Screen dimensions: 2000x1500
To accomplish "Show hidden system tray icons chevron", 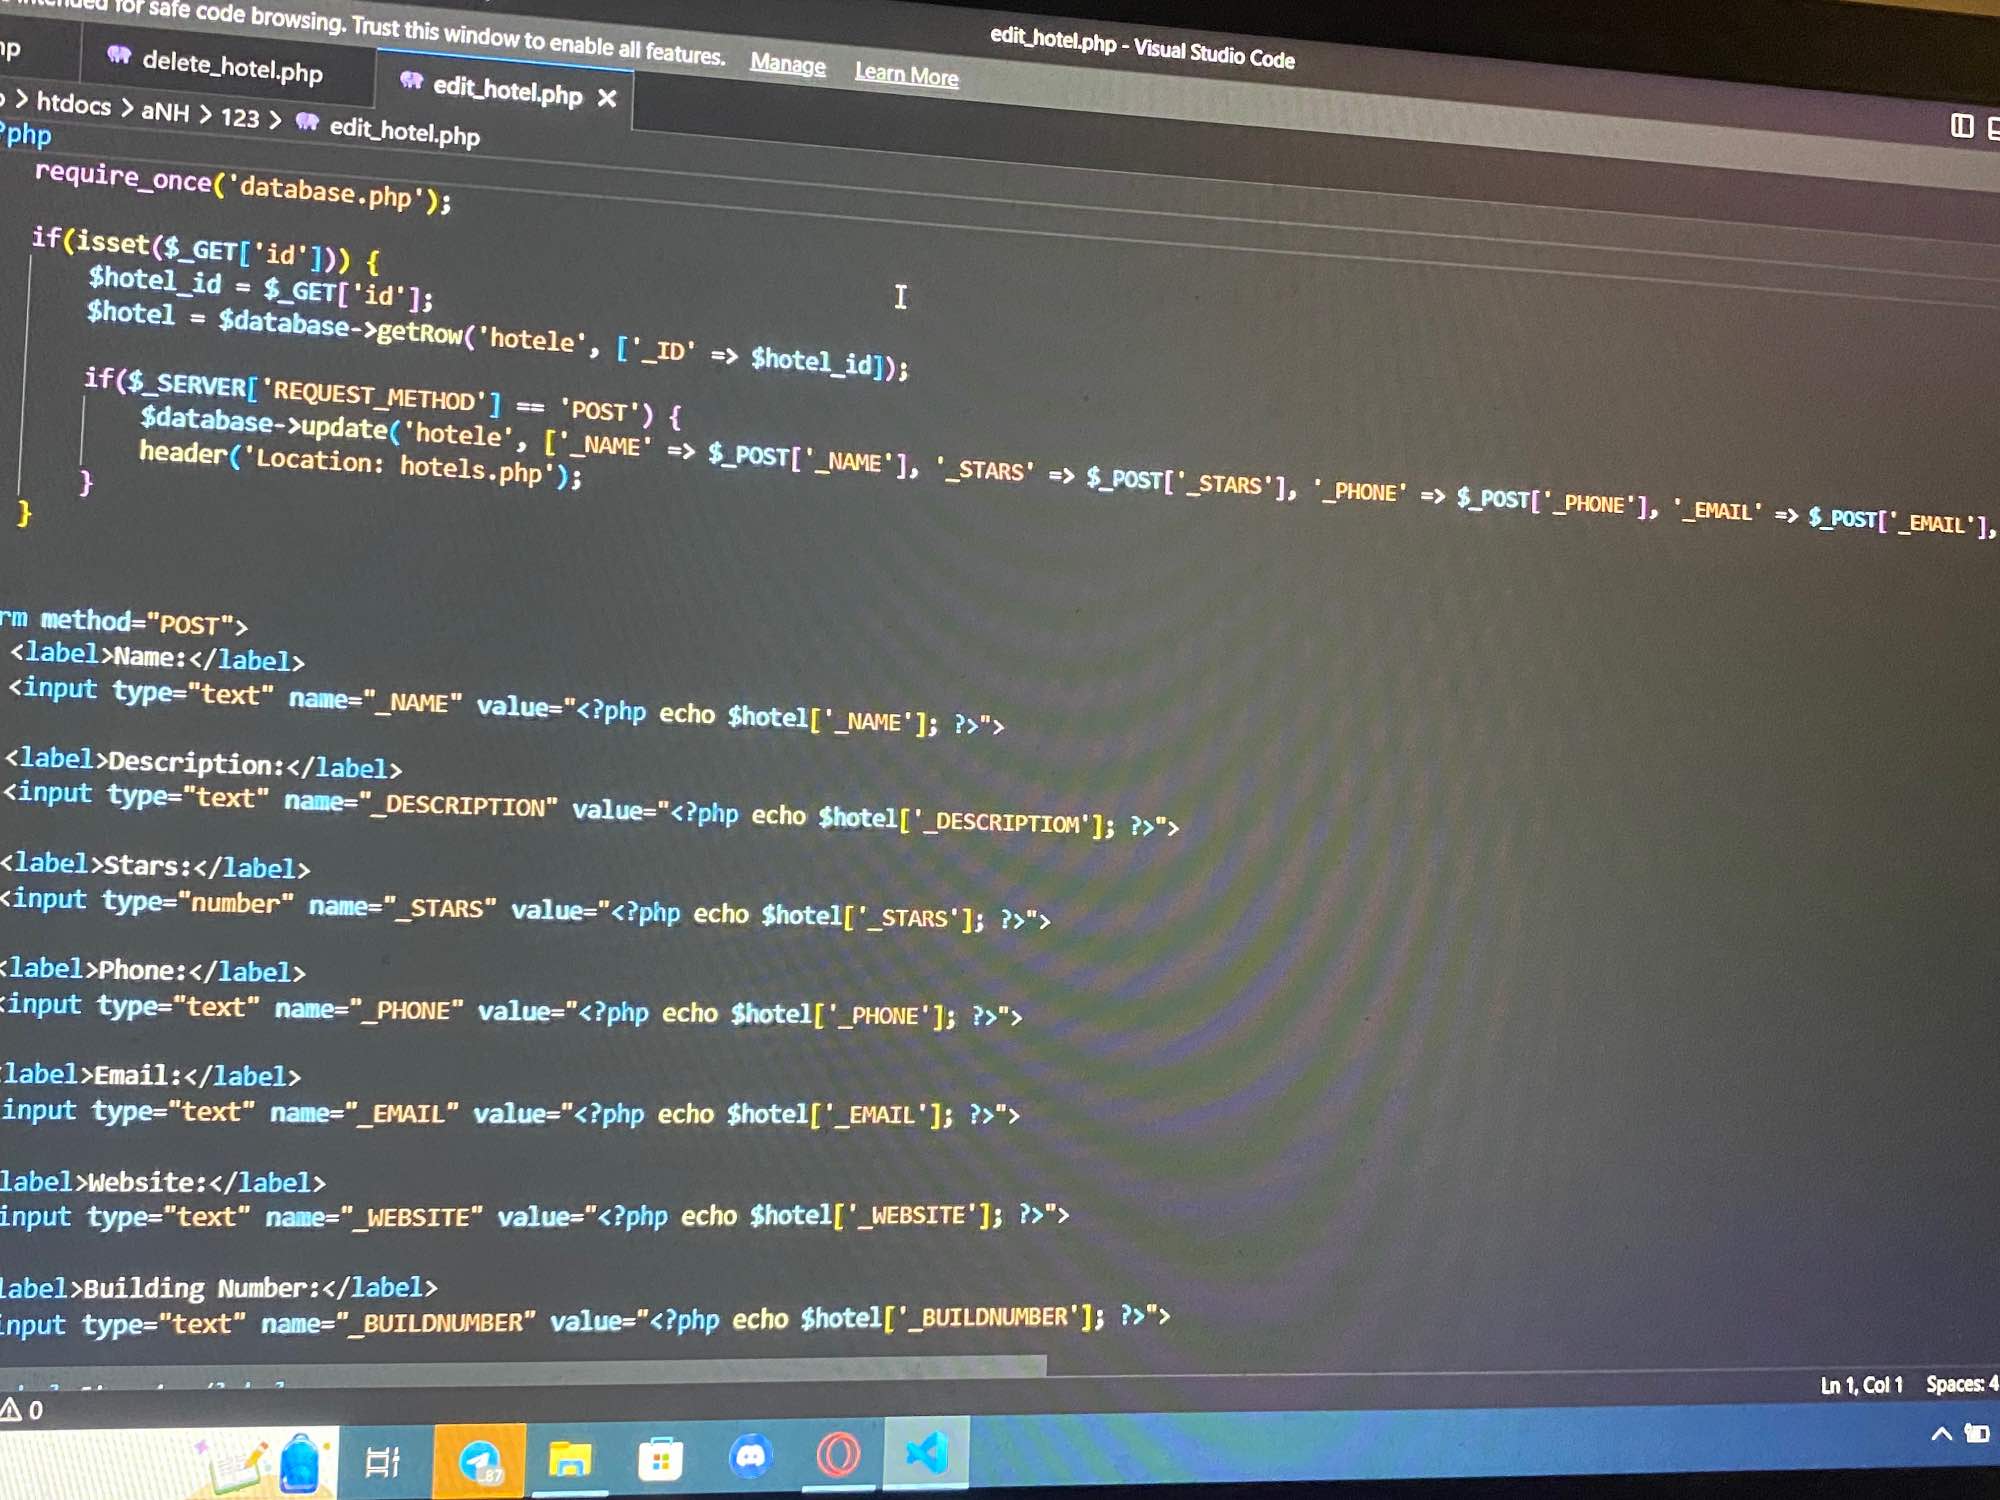I will [x=1941, y=1434].
